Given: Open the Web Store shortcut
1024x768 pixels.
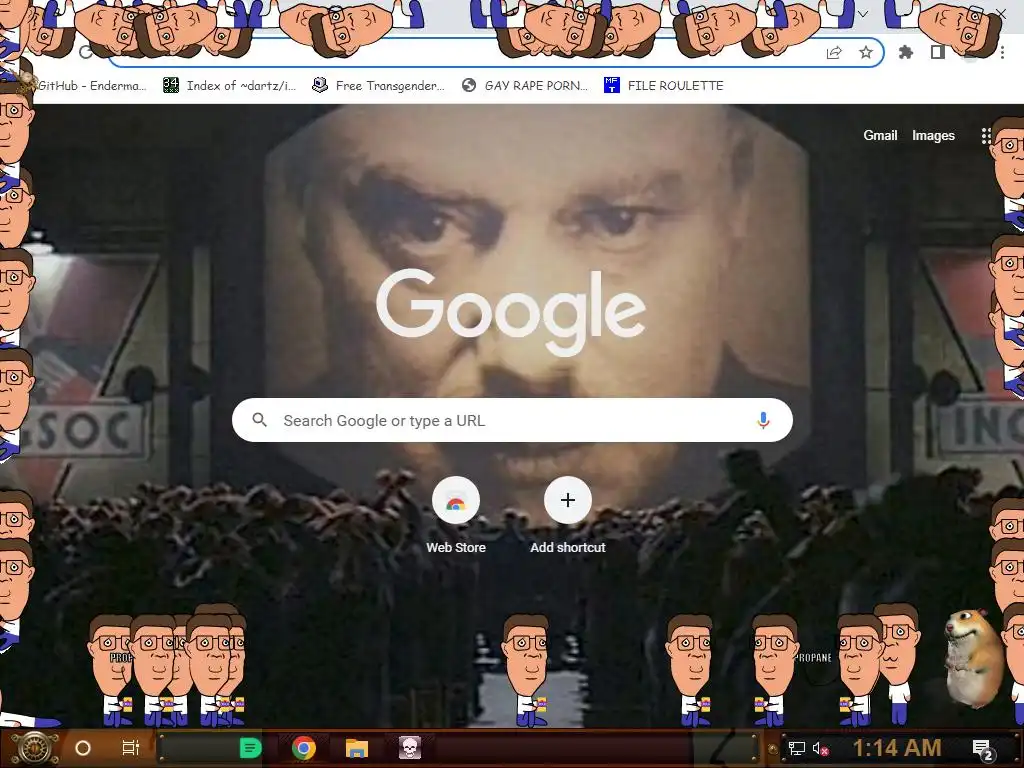Looking at the screenshot, I should point(456,516).
